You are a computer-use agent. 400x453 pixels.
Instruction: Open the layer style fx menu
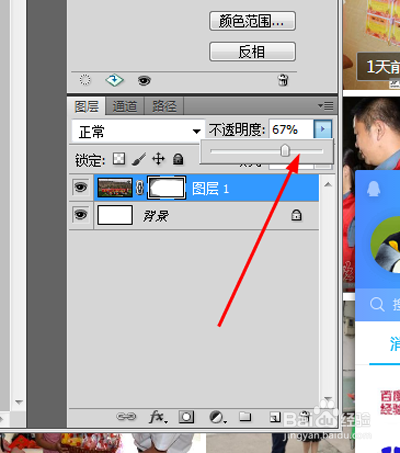[x=158, y=417]
